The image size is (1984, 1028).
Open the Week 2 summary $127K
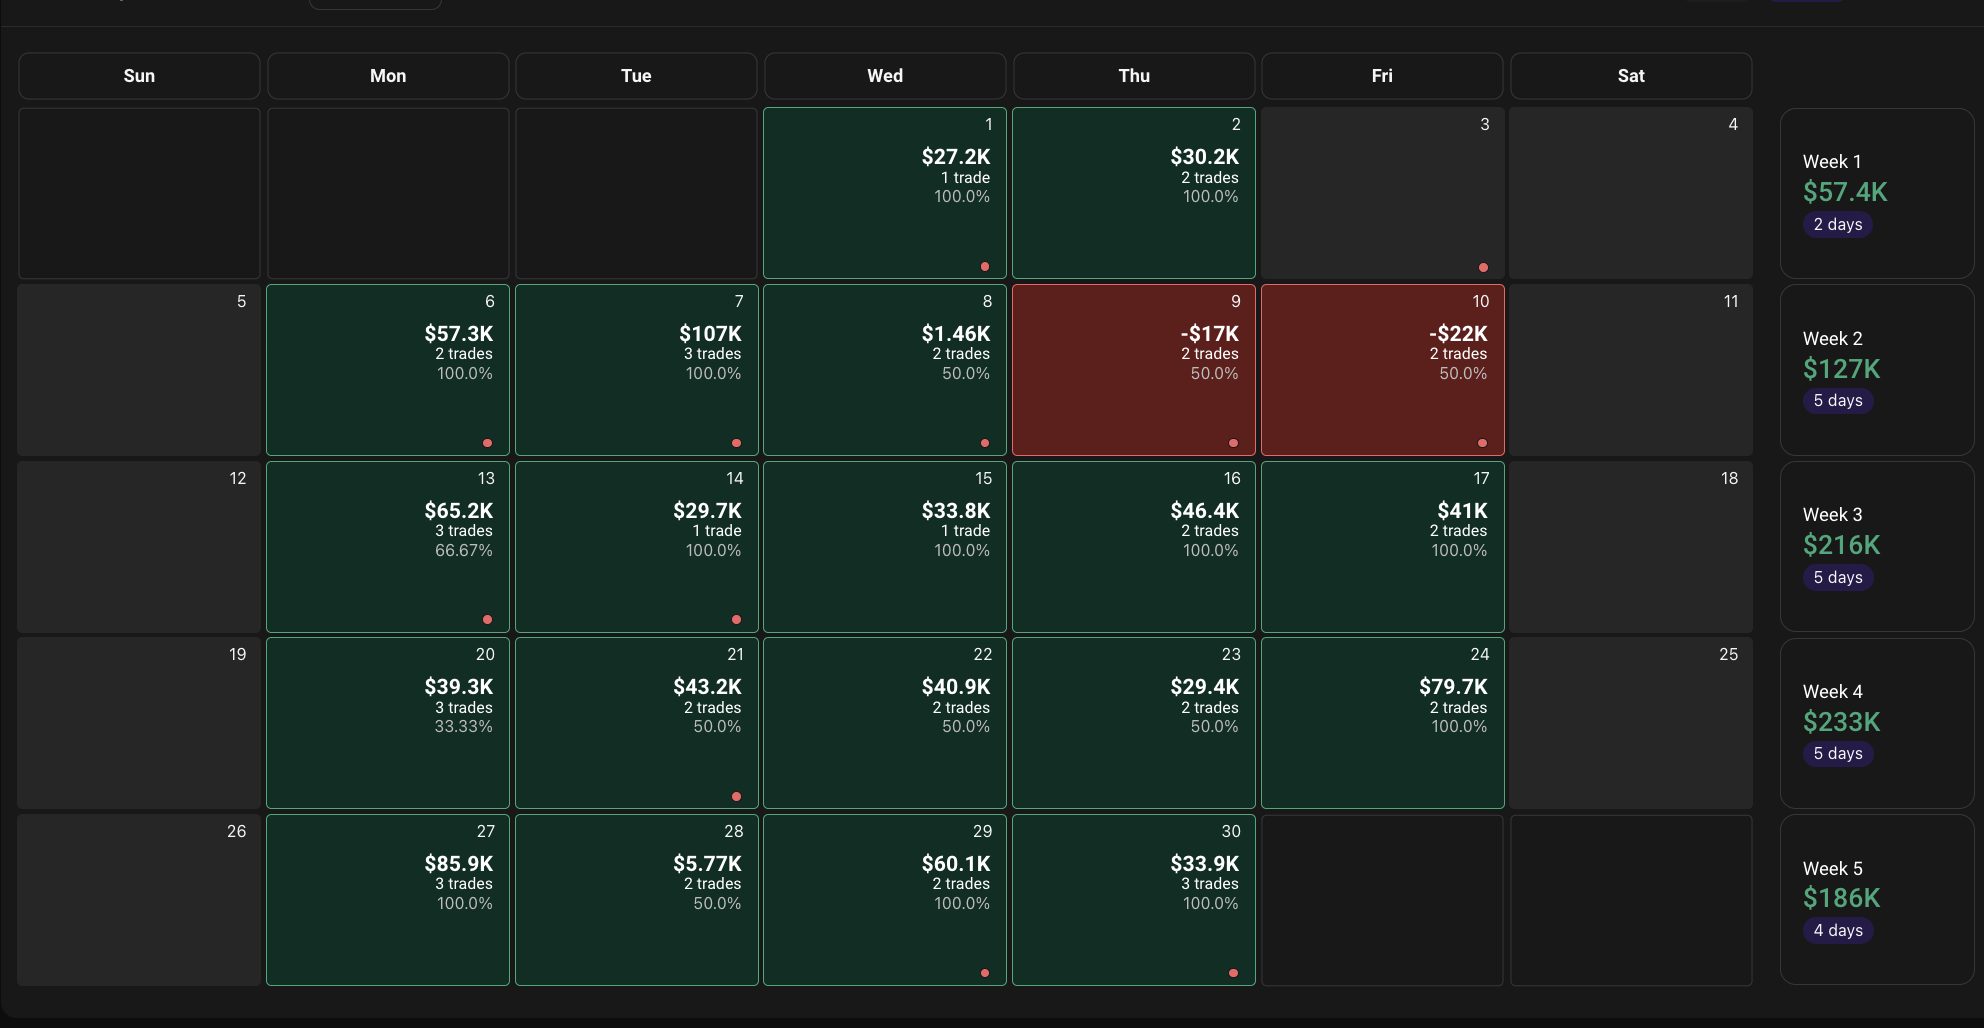coord(1877,370)
